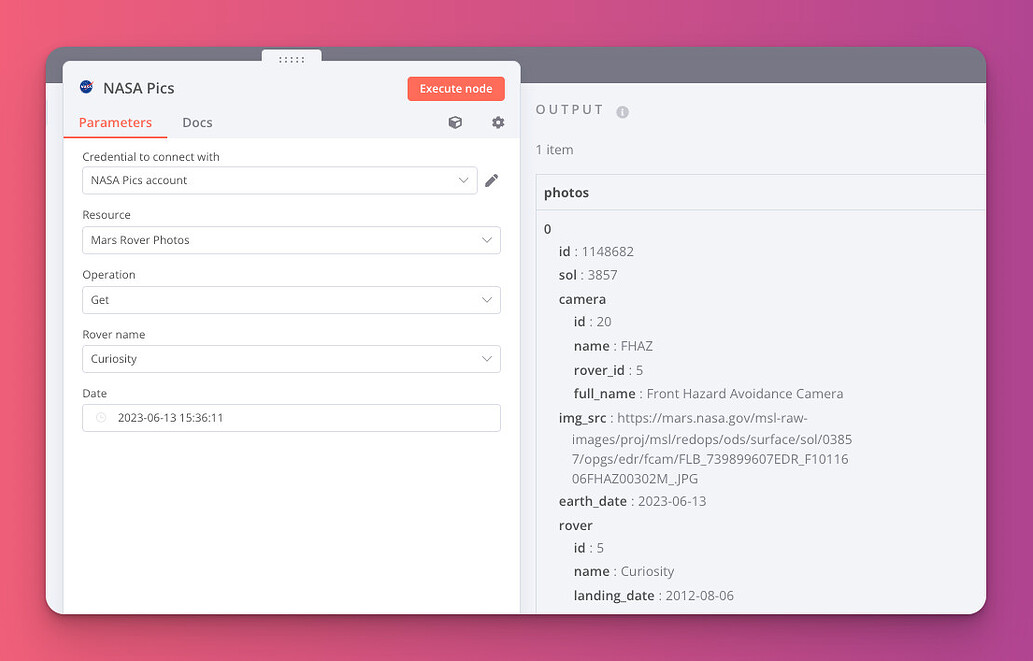Open the Resource dropdown showing Mars Rover Photos
Screen dimensions: 1033x661
(x=290, y=240)
